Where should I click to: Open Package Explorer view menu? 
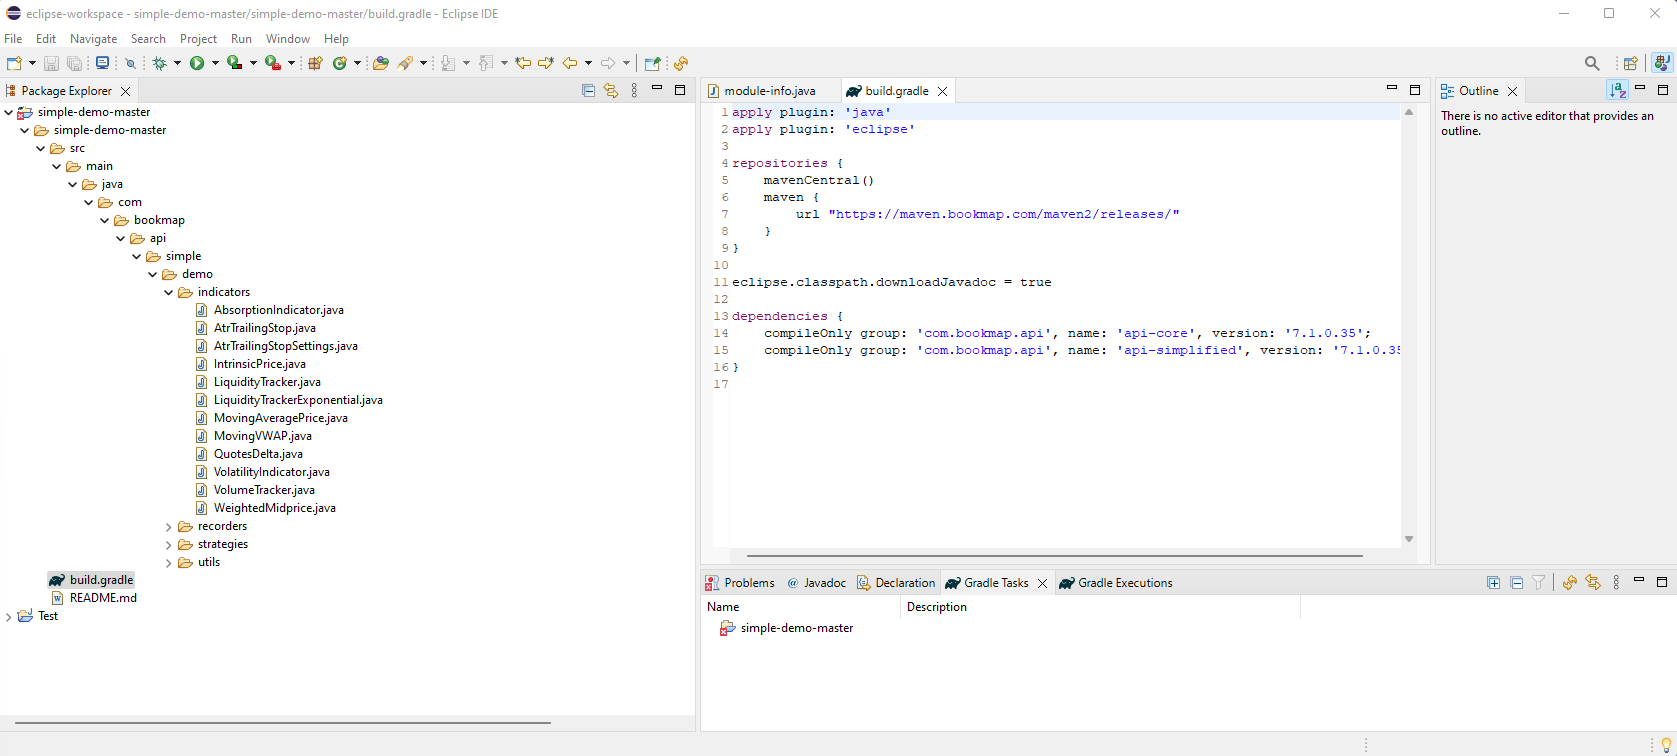pos(634,90)
